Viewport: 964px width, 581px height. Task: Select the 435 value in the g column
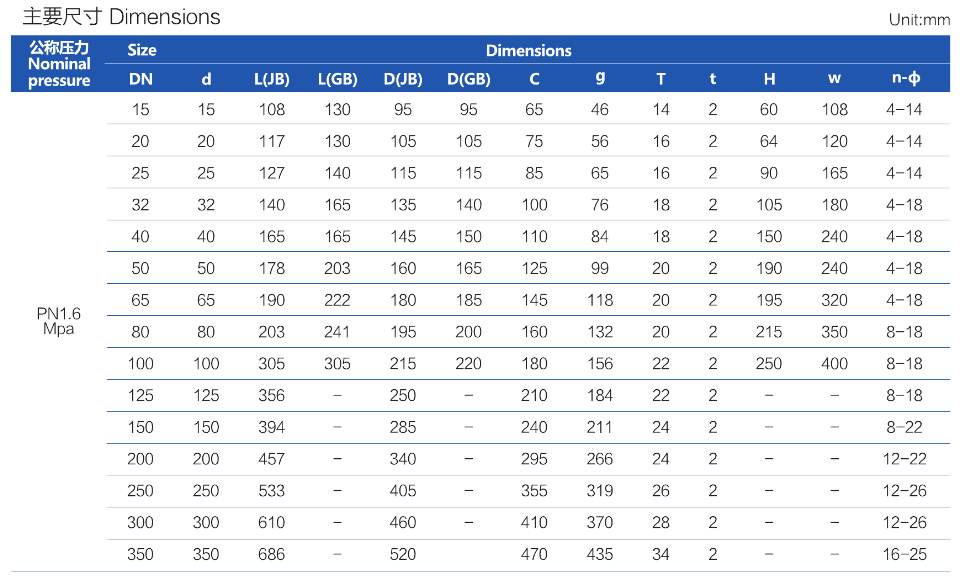pos(600,554)
